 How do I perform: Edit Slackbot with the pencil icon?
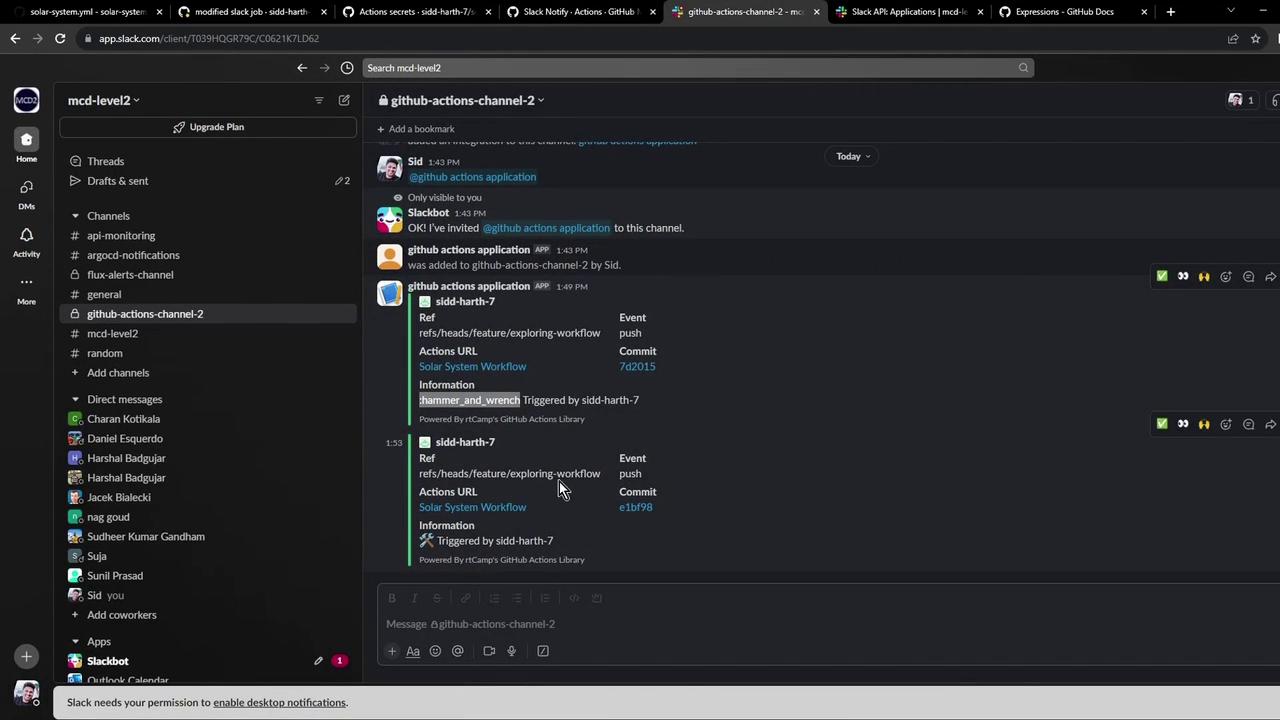tap(318, 661)
